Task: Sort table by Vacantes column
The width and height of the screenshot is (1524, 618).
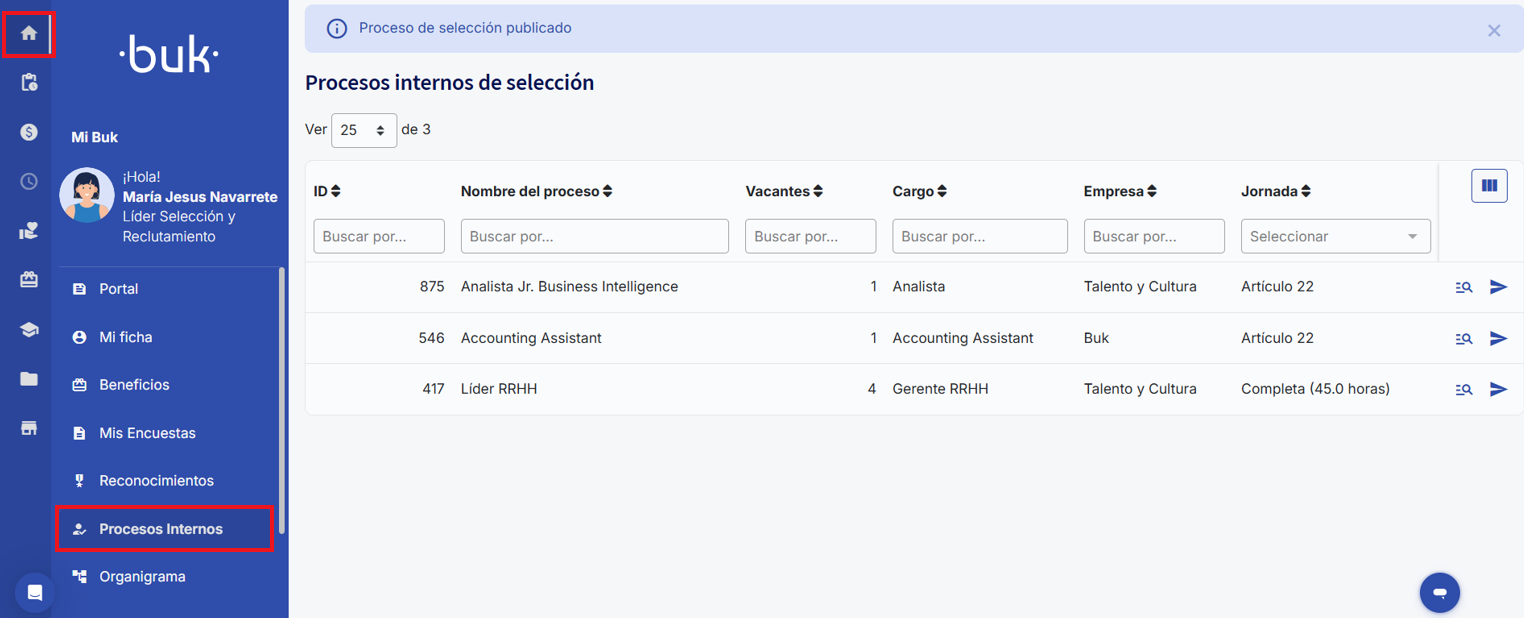Action: coord(818,191)
